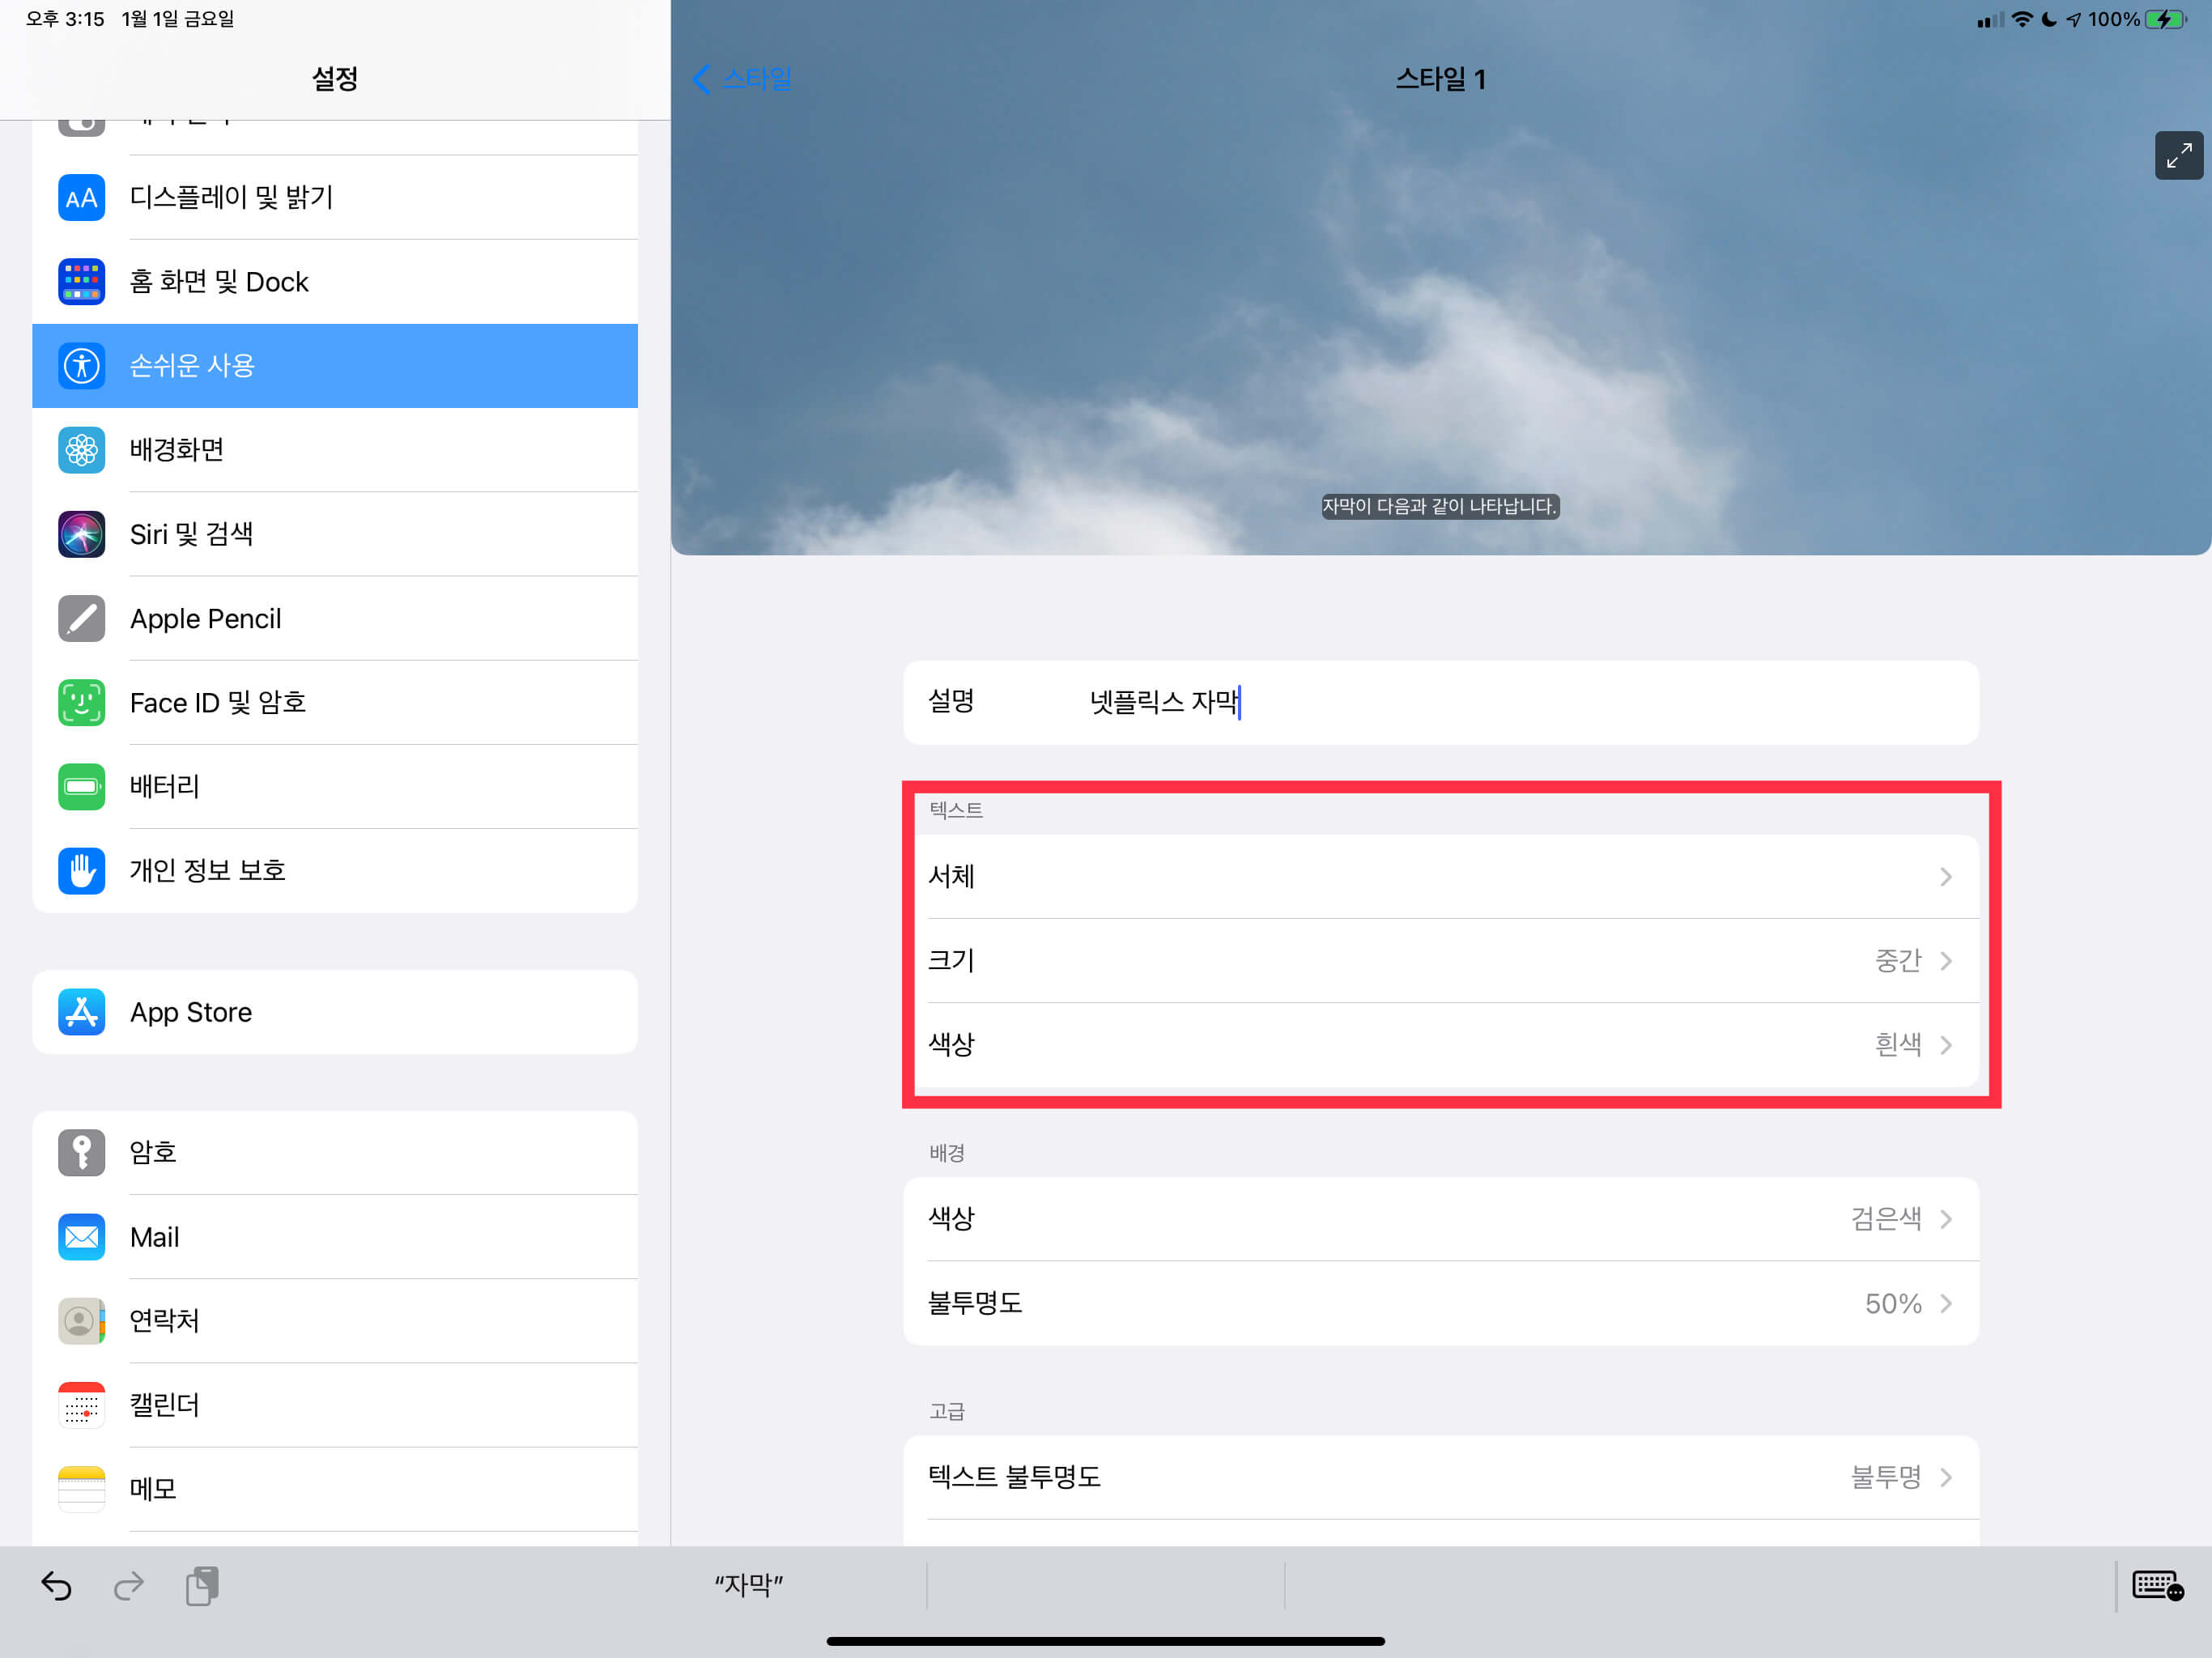The height and width of the screenshot is (1658, 2212).
Task: Open background 불투명도 50% option
Action: 1440,1303
